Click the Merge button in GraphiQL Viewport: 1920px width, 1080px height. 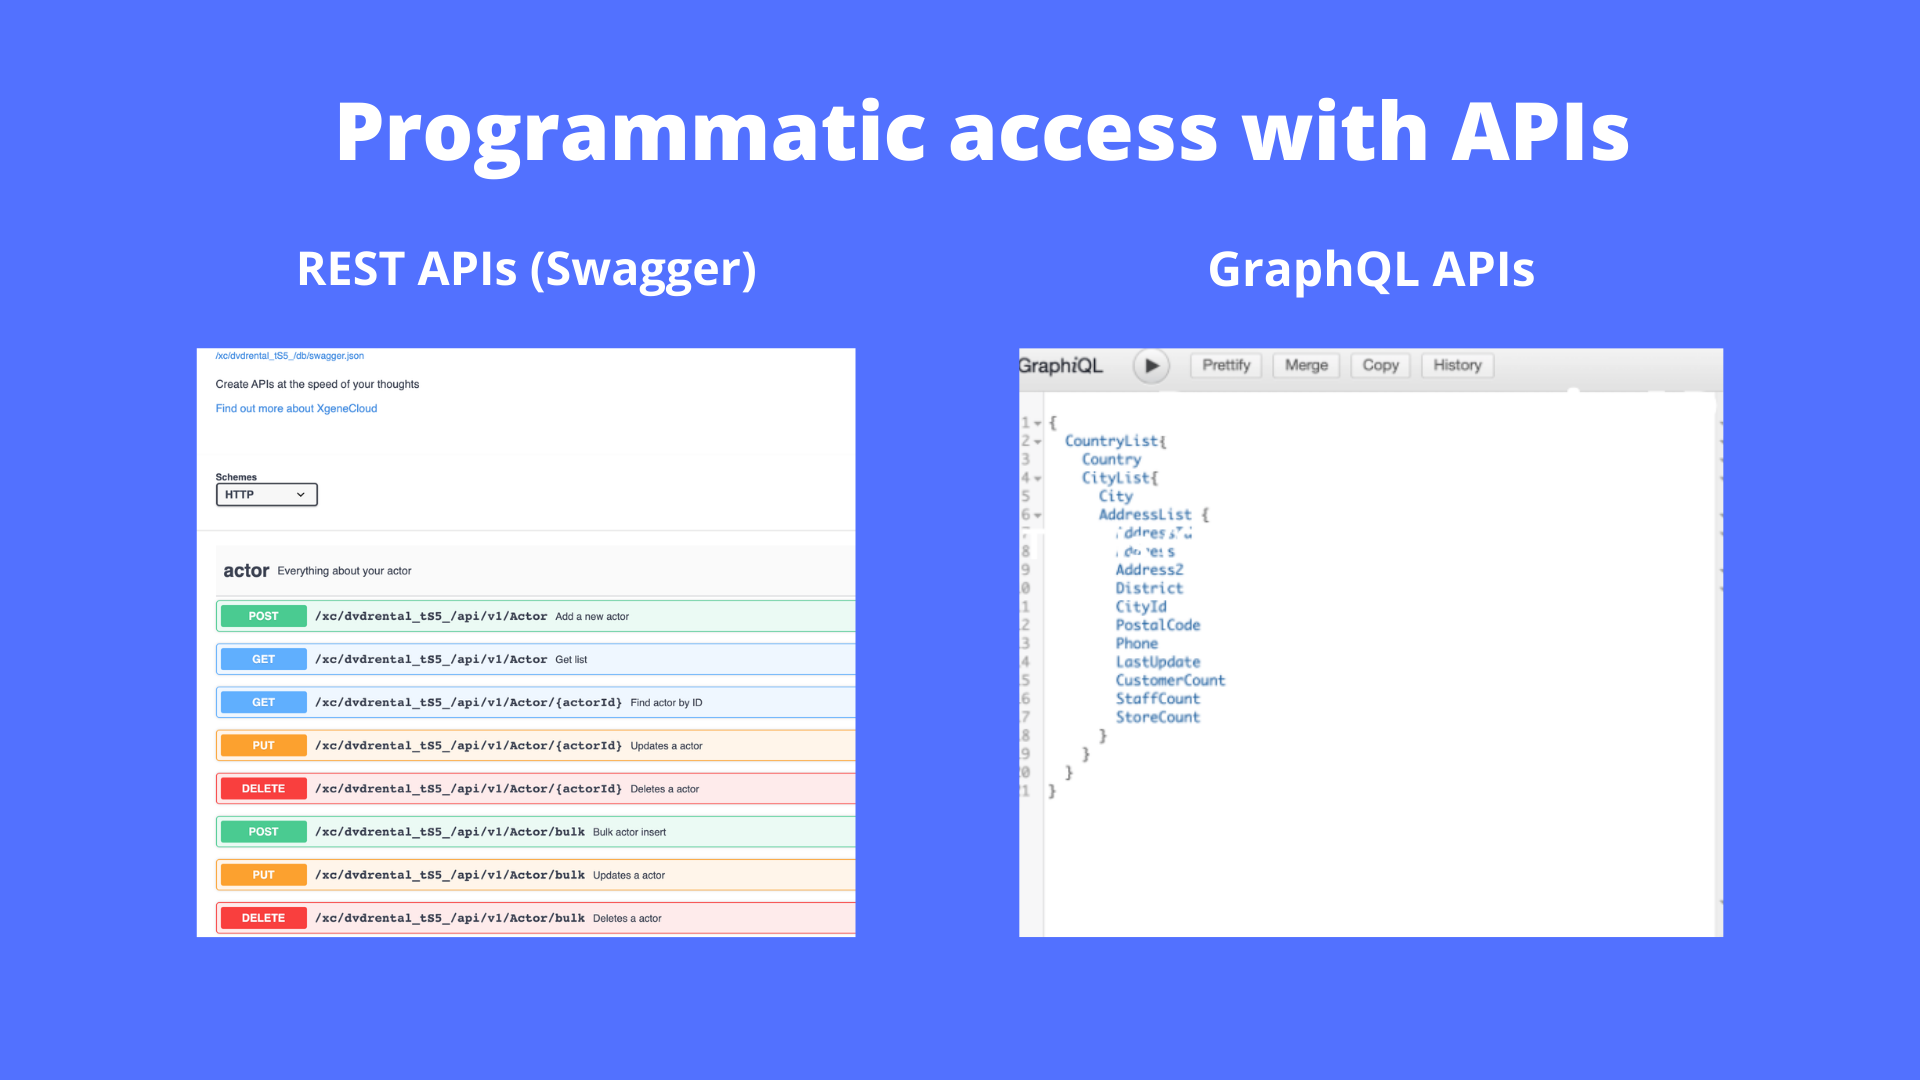click(x=1306, y=366)
